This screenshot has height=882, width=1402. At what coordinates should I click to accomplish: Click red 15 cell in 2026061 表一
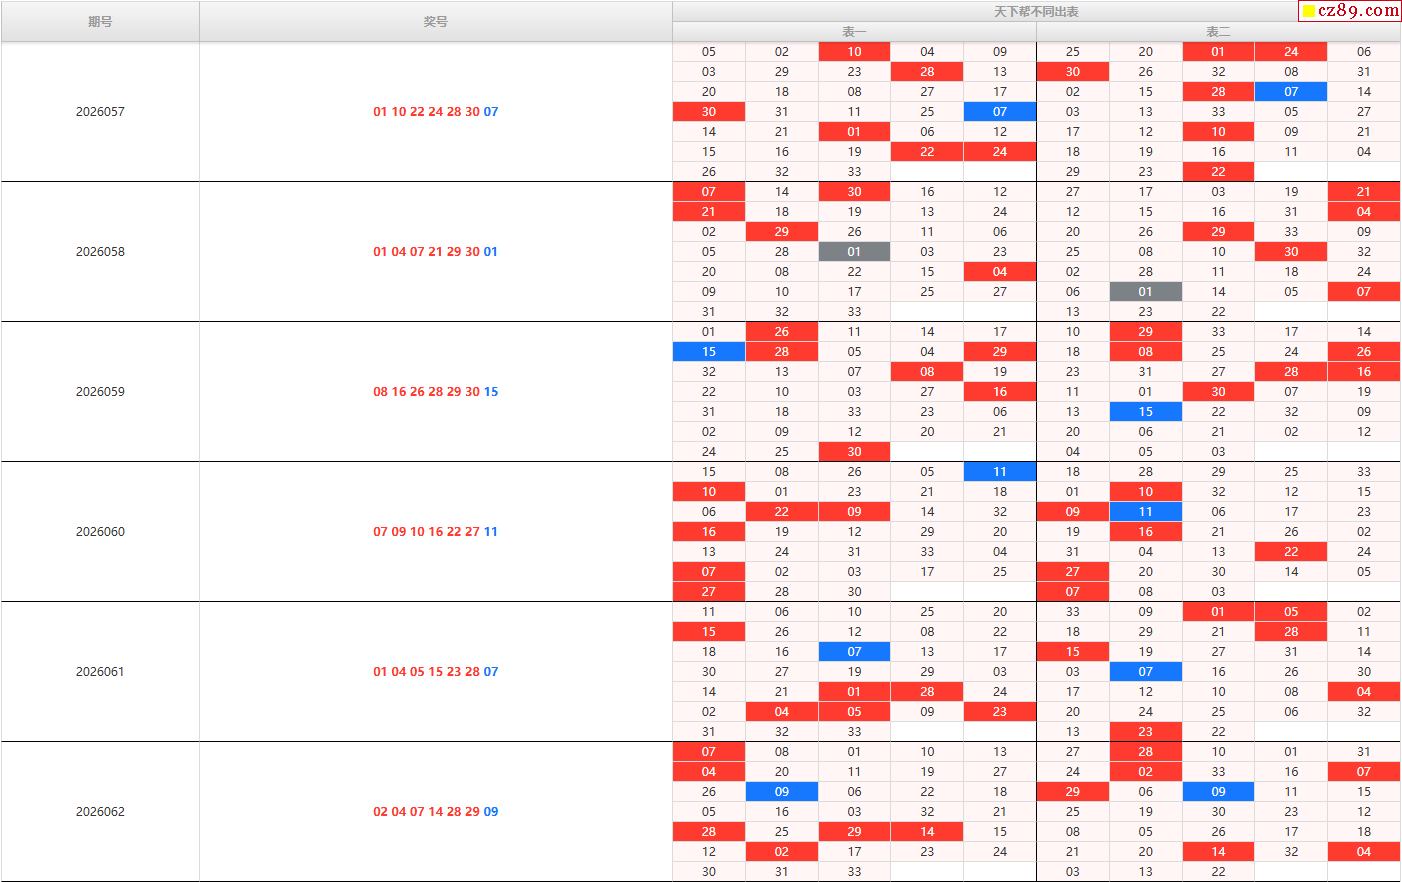coord(709,632)
